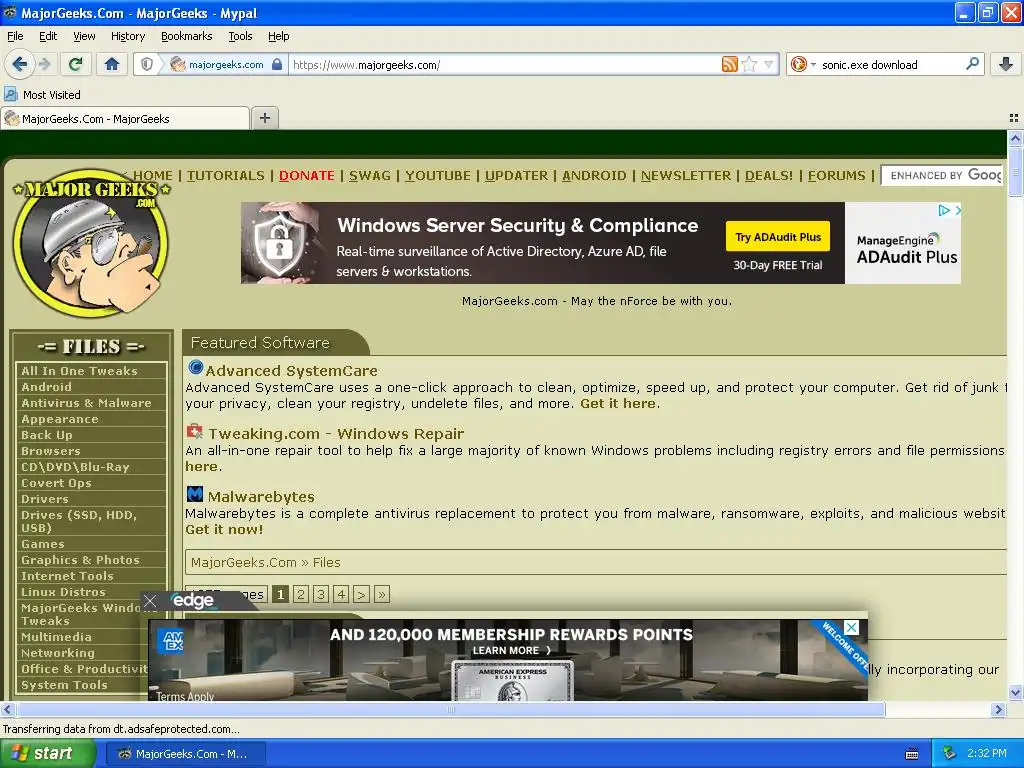Select MajorGeeks.Com taskbar button
This screenshot has height=768, width=1024.
pyautogui.click(x=186, y=754)
